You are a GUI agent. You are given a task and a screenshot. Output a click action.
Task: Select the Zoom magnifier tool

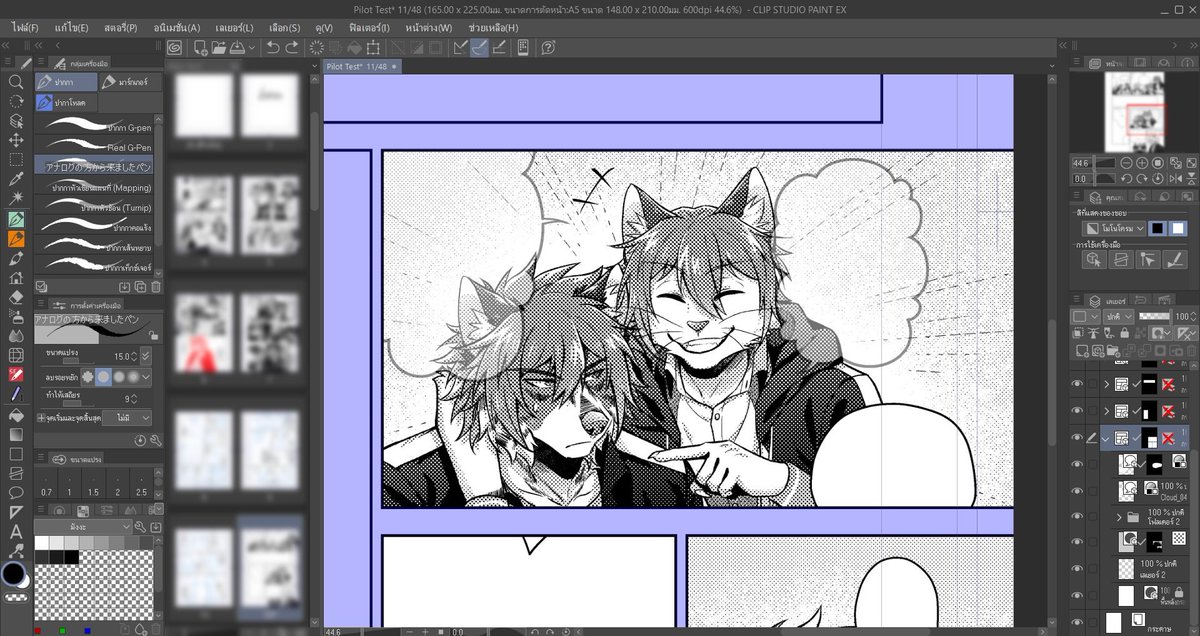coord(15,83)
